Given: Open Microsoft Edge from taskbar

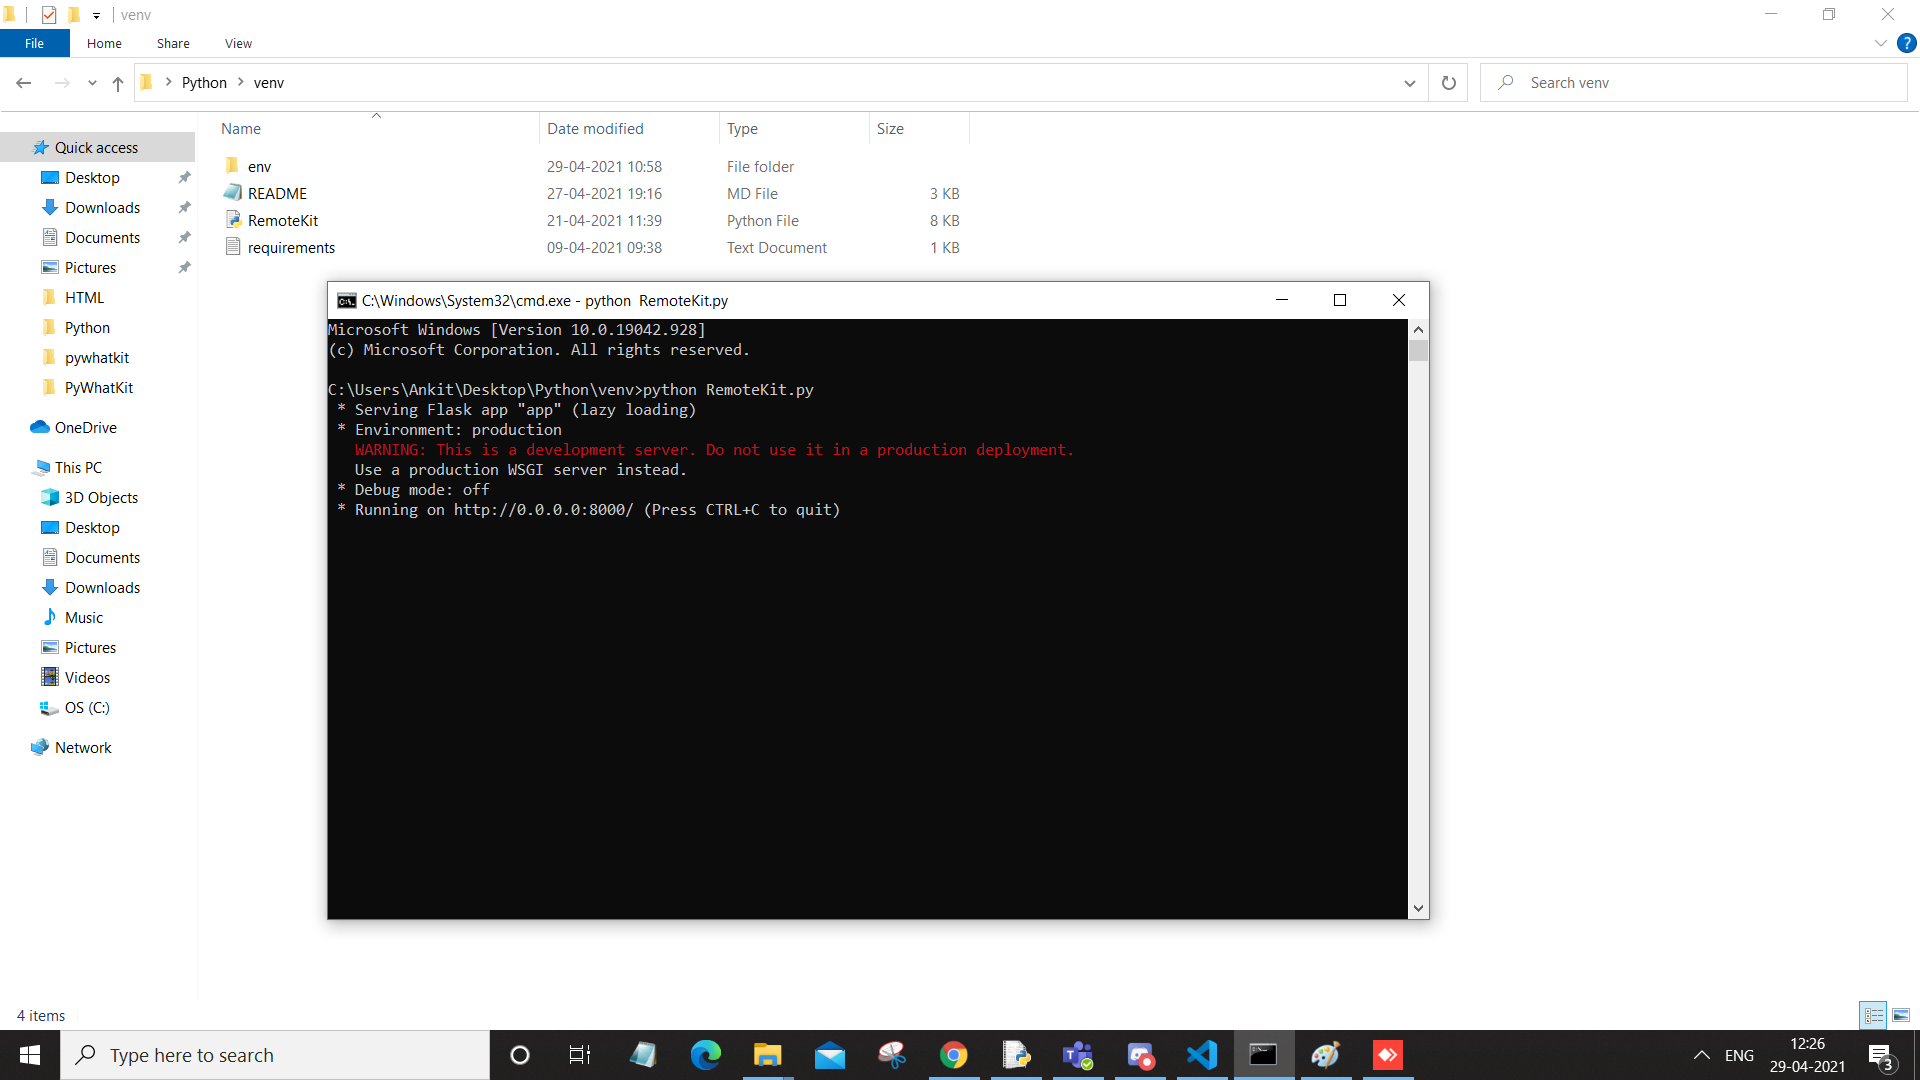Looking at the screenshot, I should tap(705, 1055).
